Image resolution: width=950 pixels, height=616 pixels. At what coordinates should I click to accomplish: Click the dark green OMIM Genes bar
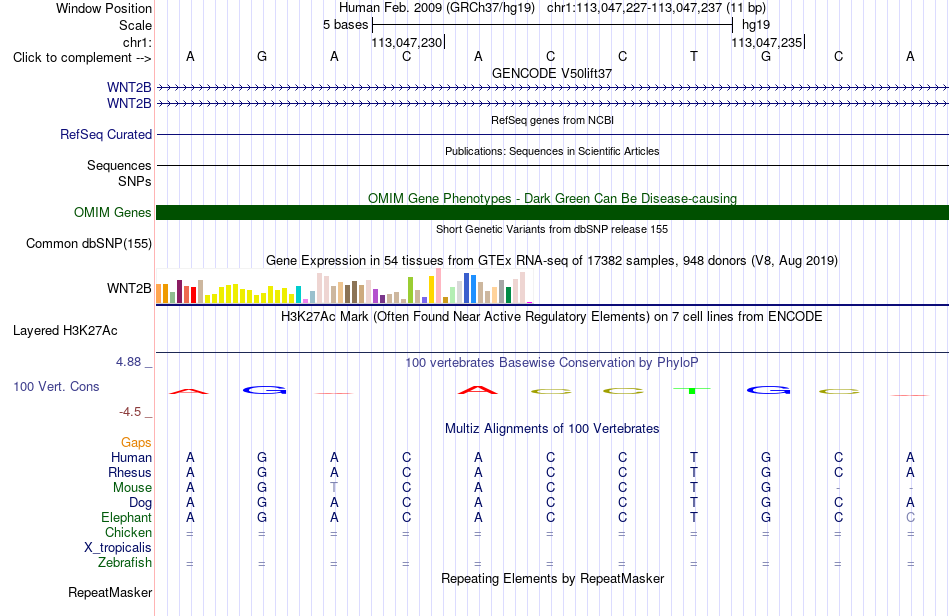point(552,213)
